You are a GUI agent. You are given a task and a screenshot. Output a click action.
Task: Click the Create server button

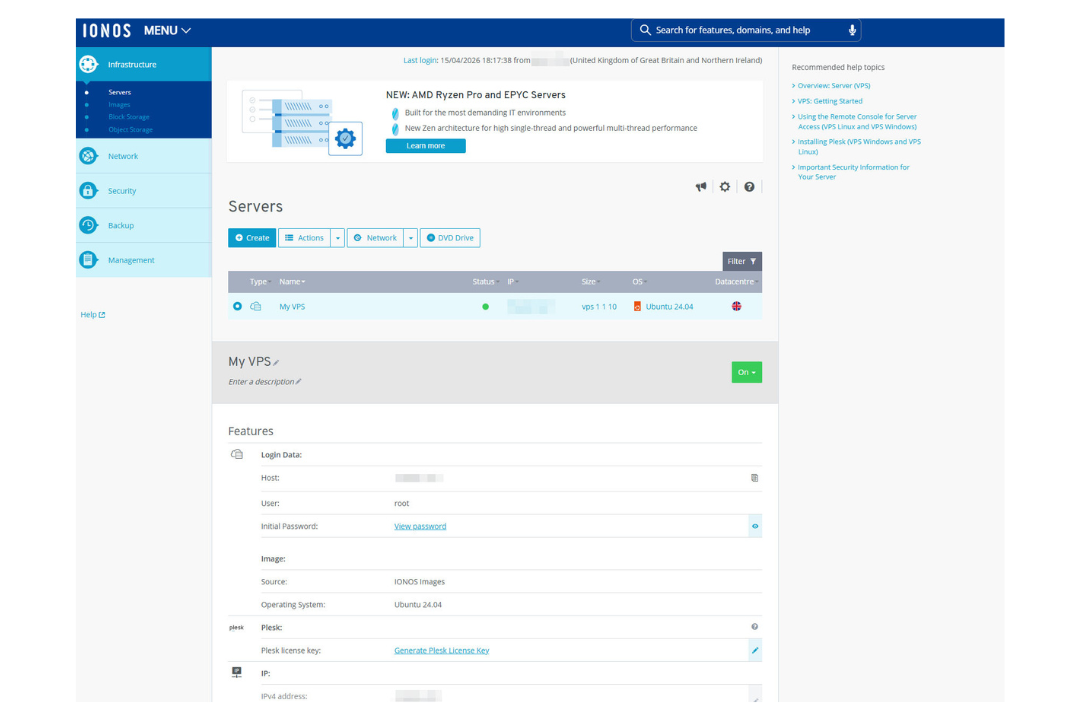click(x=252, y=238)
